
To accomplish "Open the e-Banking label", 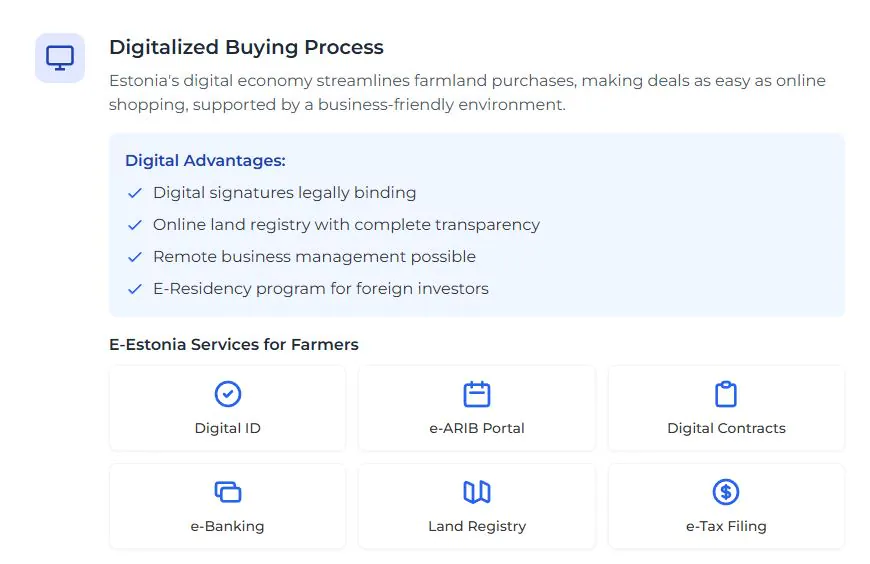I will (x=227, y=526).
